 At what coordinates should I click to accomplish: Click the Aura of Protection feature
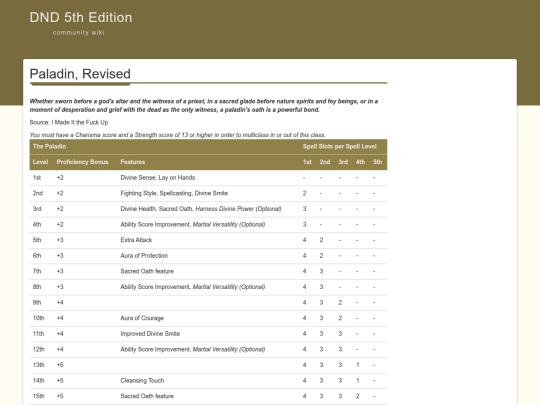144,256
